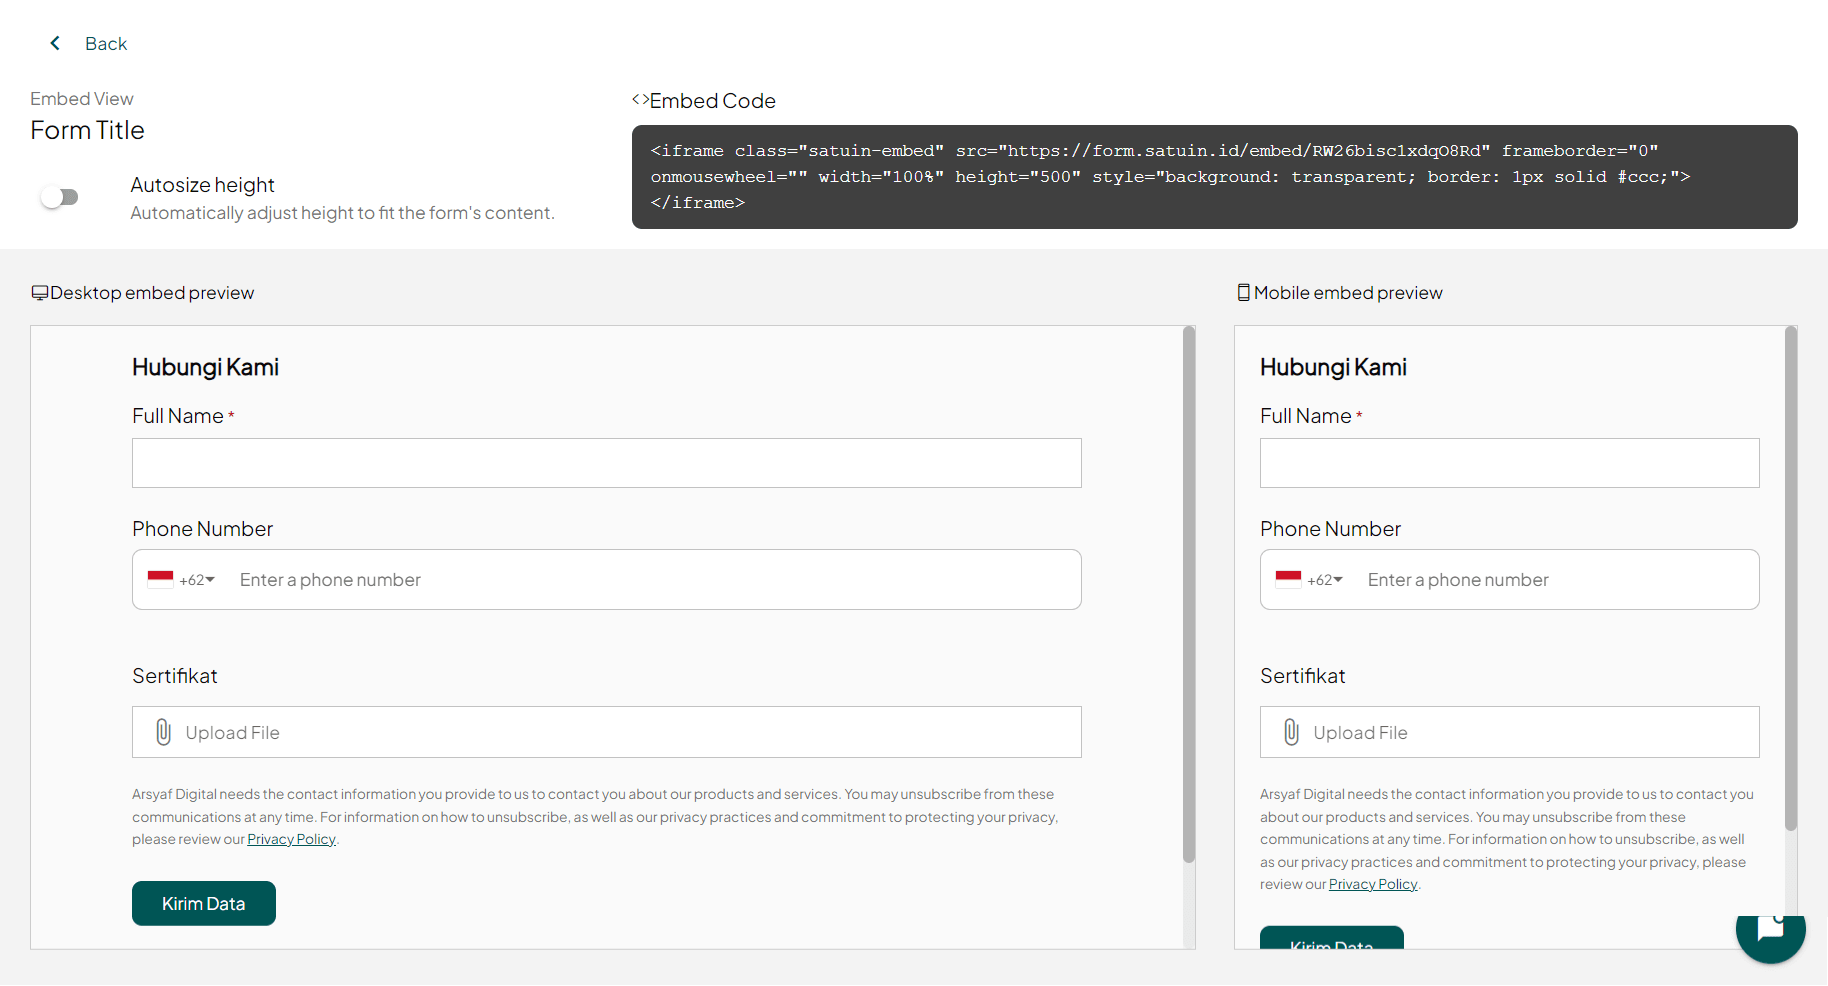The width and height of the screenshot is (1828, 986).
Task: Submit form with Kirim Data in desktop preview
Action: point(204,903)
